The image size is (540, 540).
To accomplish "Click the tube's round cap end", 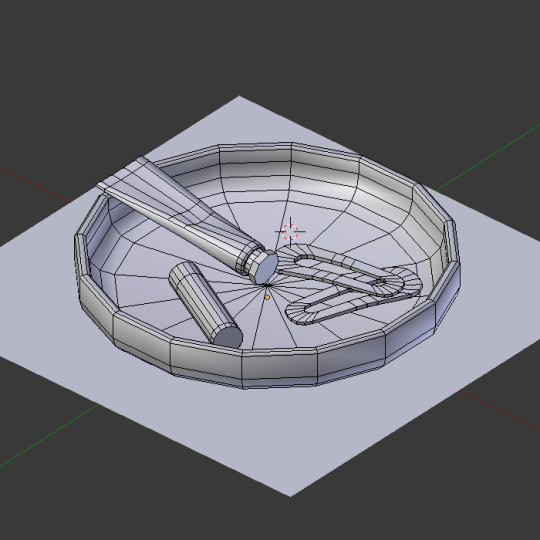I will [x=265, y=267].
